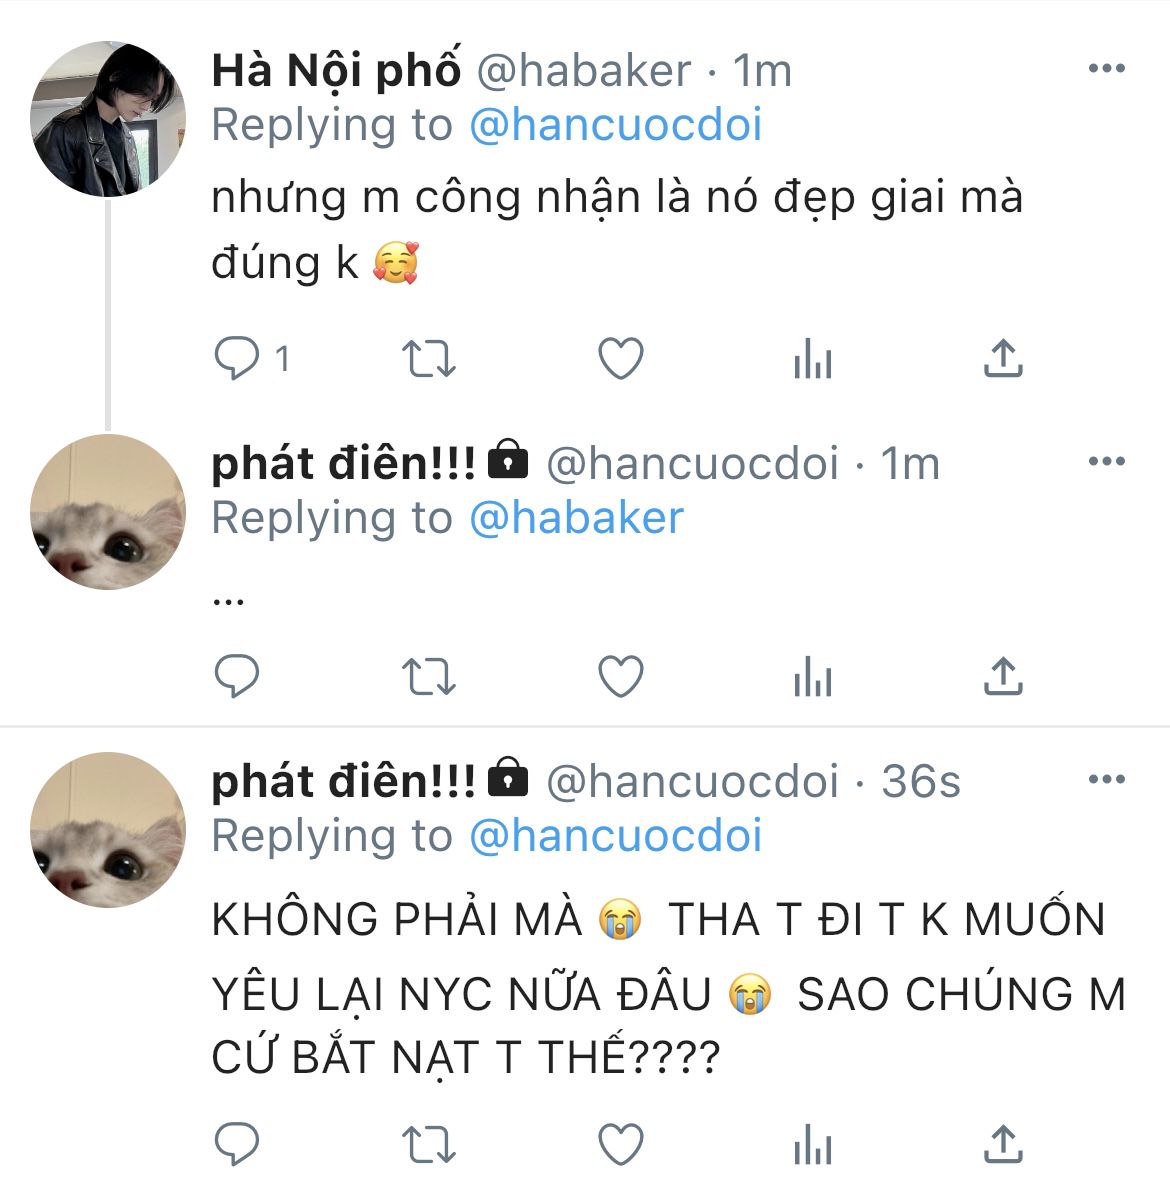Reply to the KHÔNG PHẢI MÀ tweet
The height and width of the screenshot is (1184, 1170).
[237, 1144]
